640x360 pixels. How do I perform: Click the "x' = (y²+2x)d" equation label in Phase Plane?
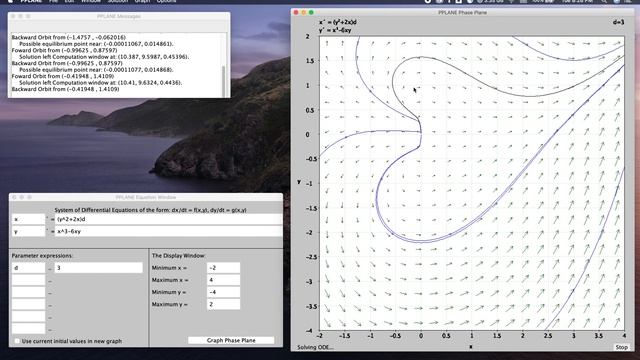[338, 22]
